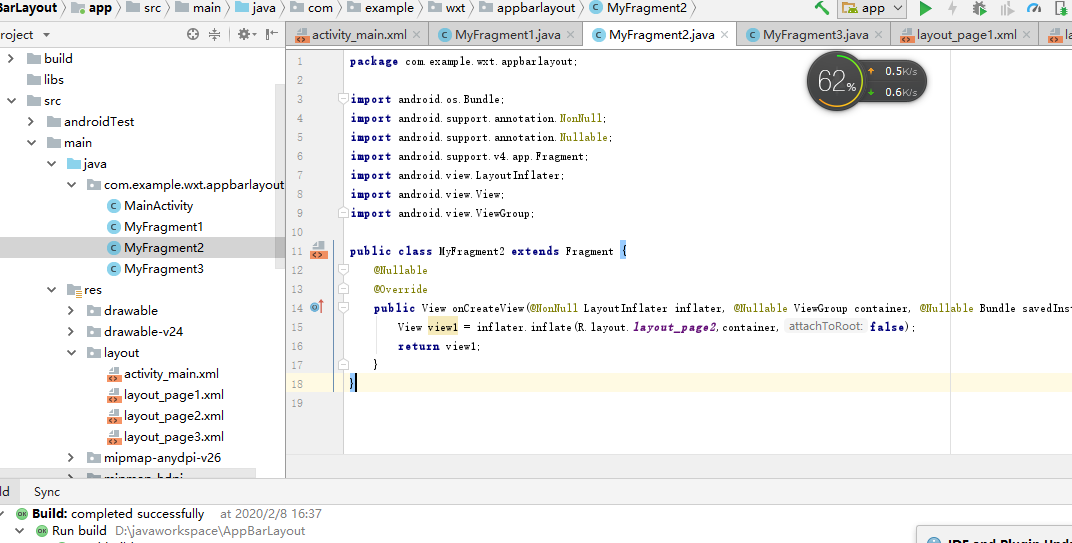Click the example breadcrumb in navigation bar
The height and width of the screenshot is (543, 1072).
pyautogui.click(x=380, y=8)
